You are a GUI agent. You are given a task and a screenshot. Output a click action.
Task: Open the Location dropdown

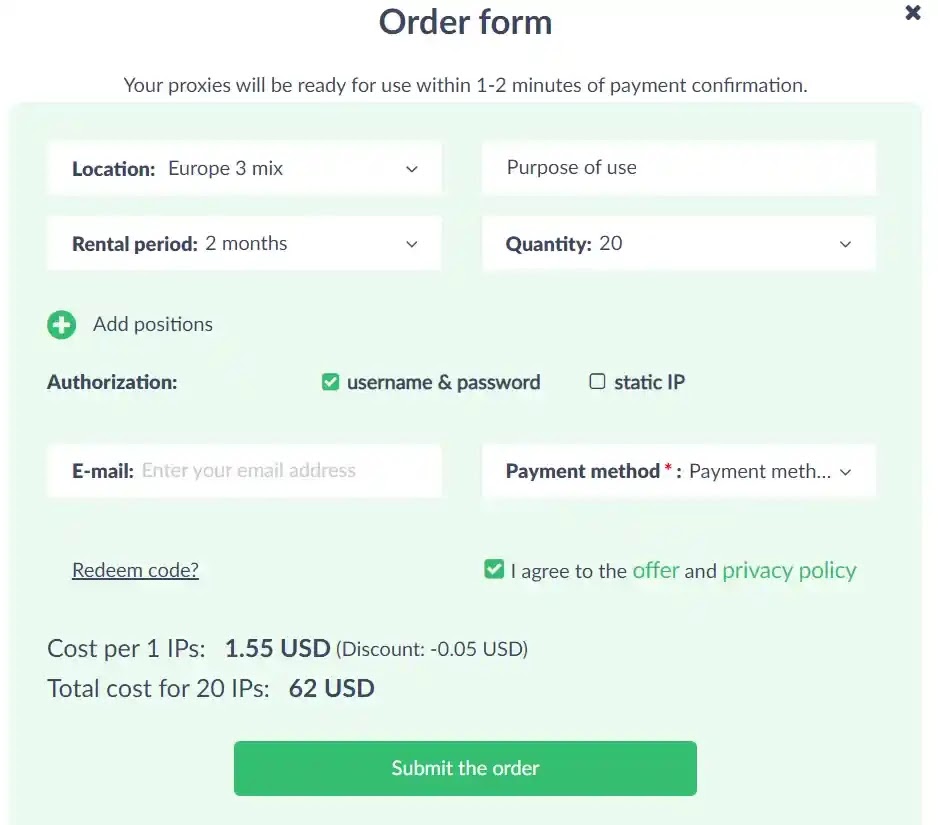pyautogui.click(x=244, y=168)
